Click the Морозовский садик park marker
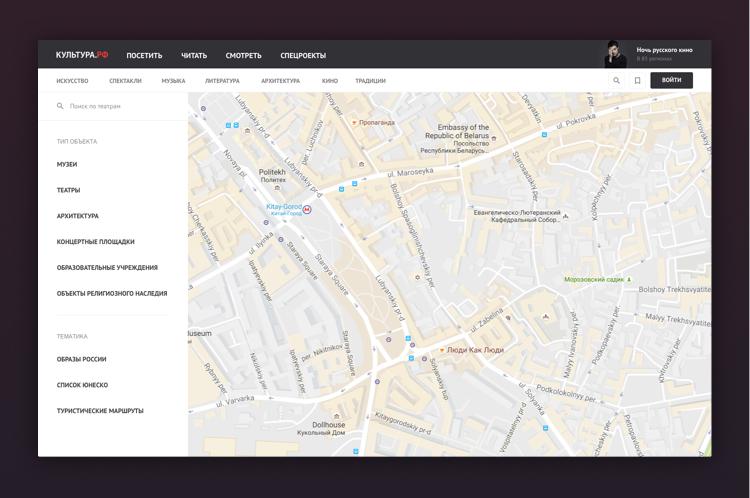The image size is (750, 498). coord(629,280)
